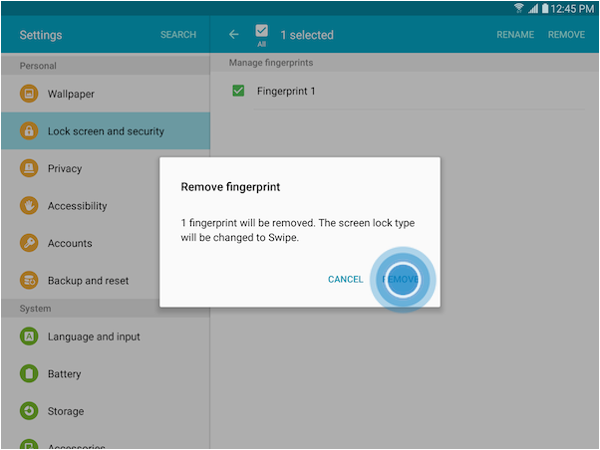Click the Settings title
The image size is (600, 450).
pos(41,35)
